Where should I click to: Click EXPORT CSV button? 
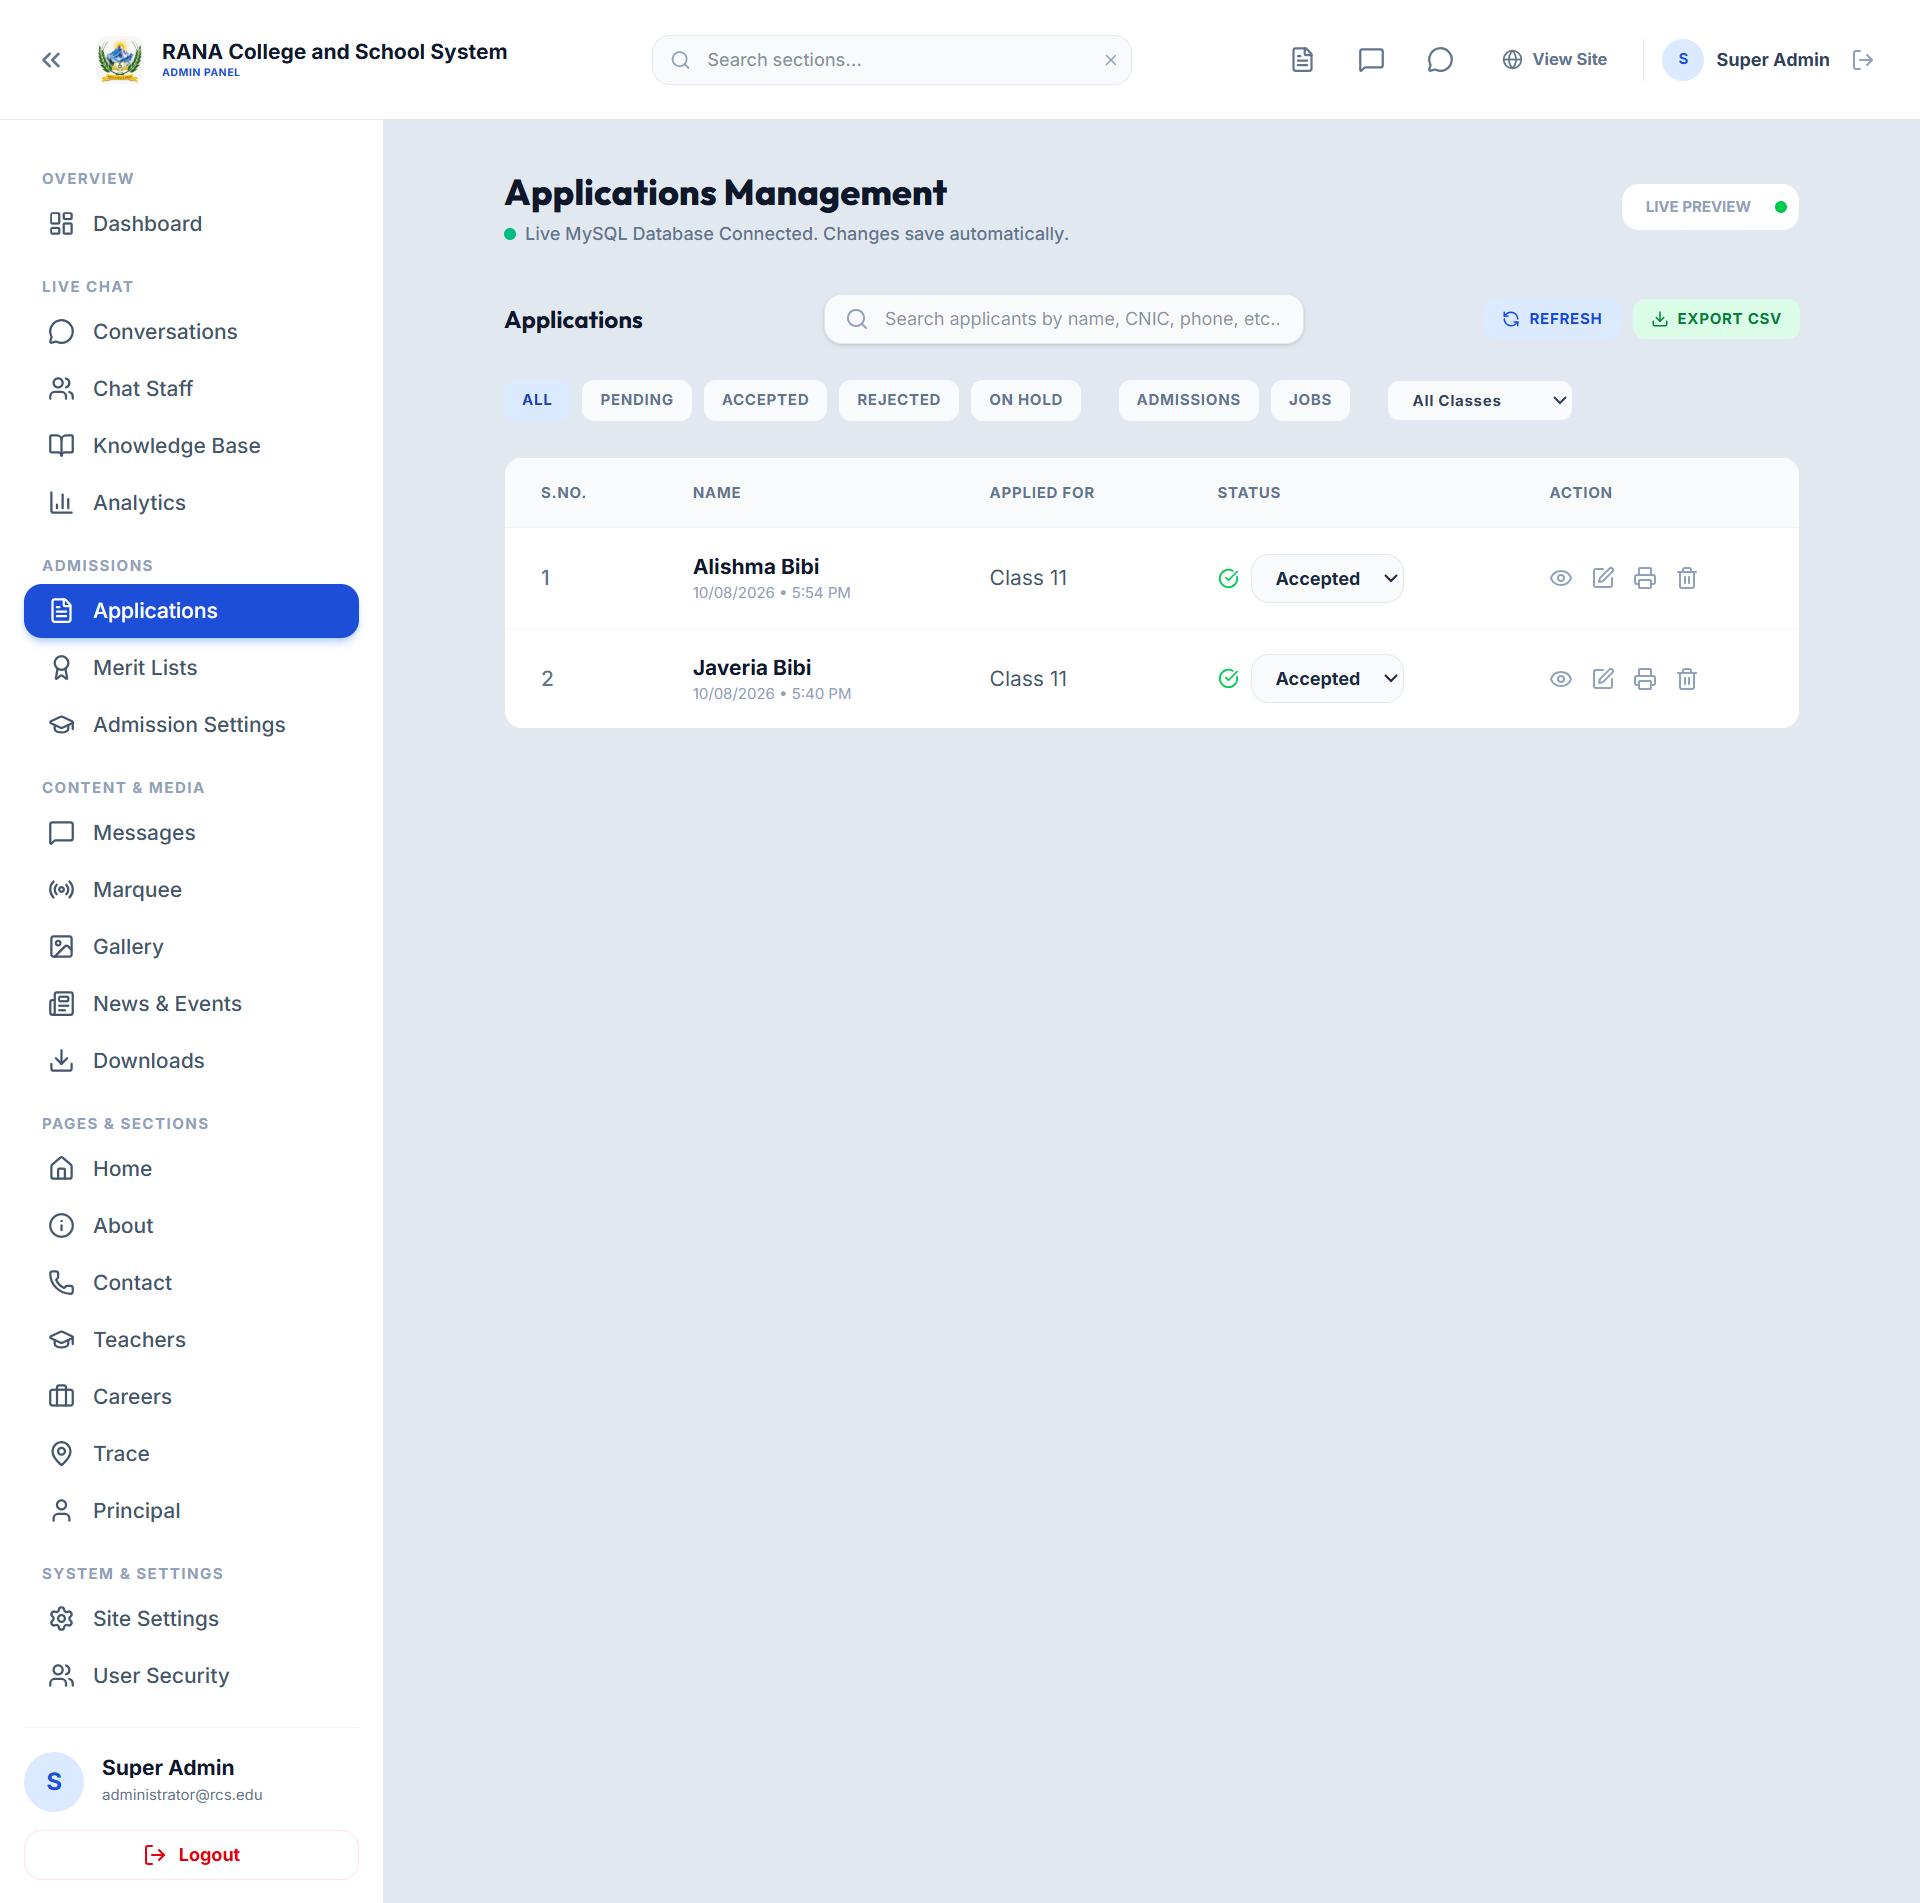(1716, 319)
